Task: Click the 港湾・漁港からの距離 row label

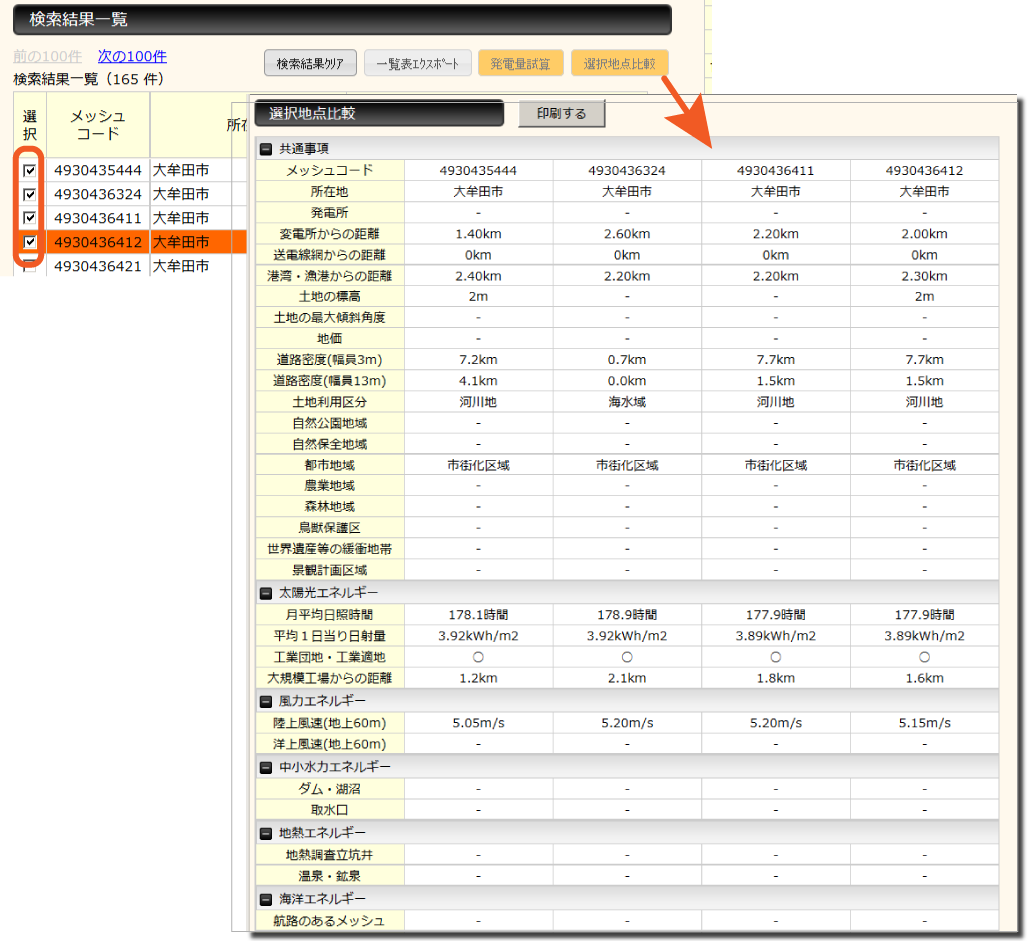Action: click(330, 276)
